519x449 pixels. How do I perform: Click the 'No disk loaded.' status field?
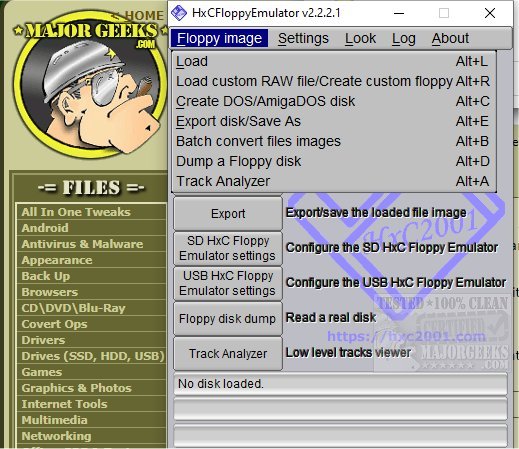coord(340,384)
